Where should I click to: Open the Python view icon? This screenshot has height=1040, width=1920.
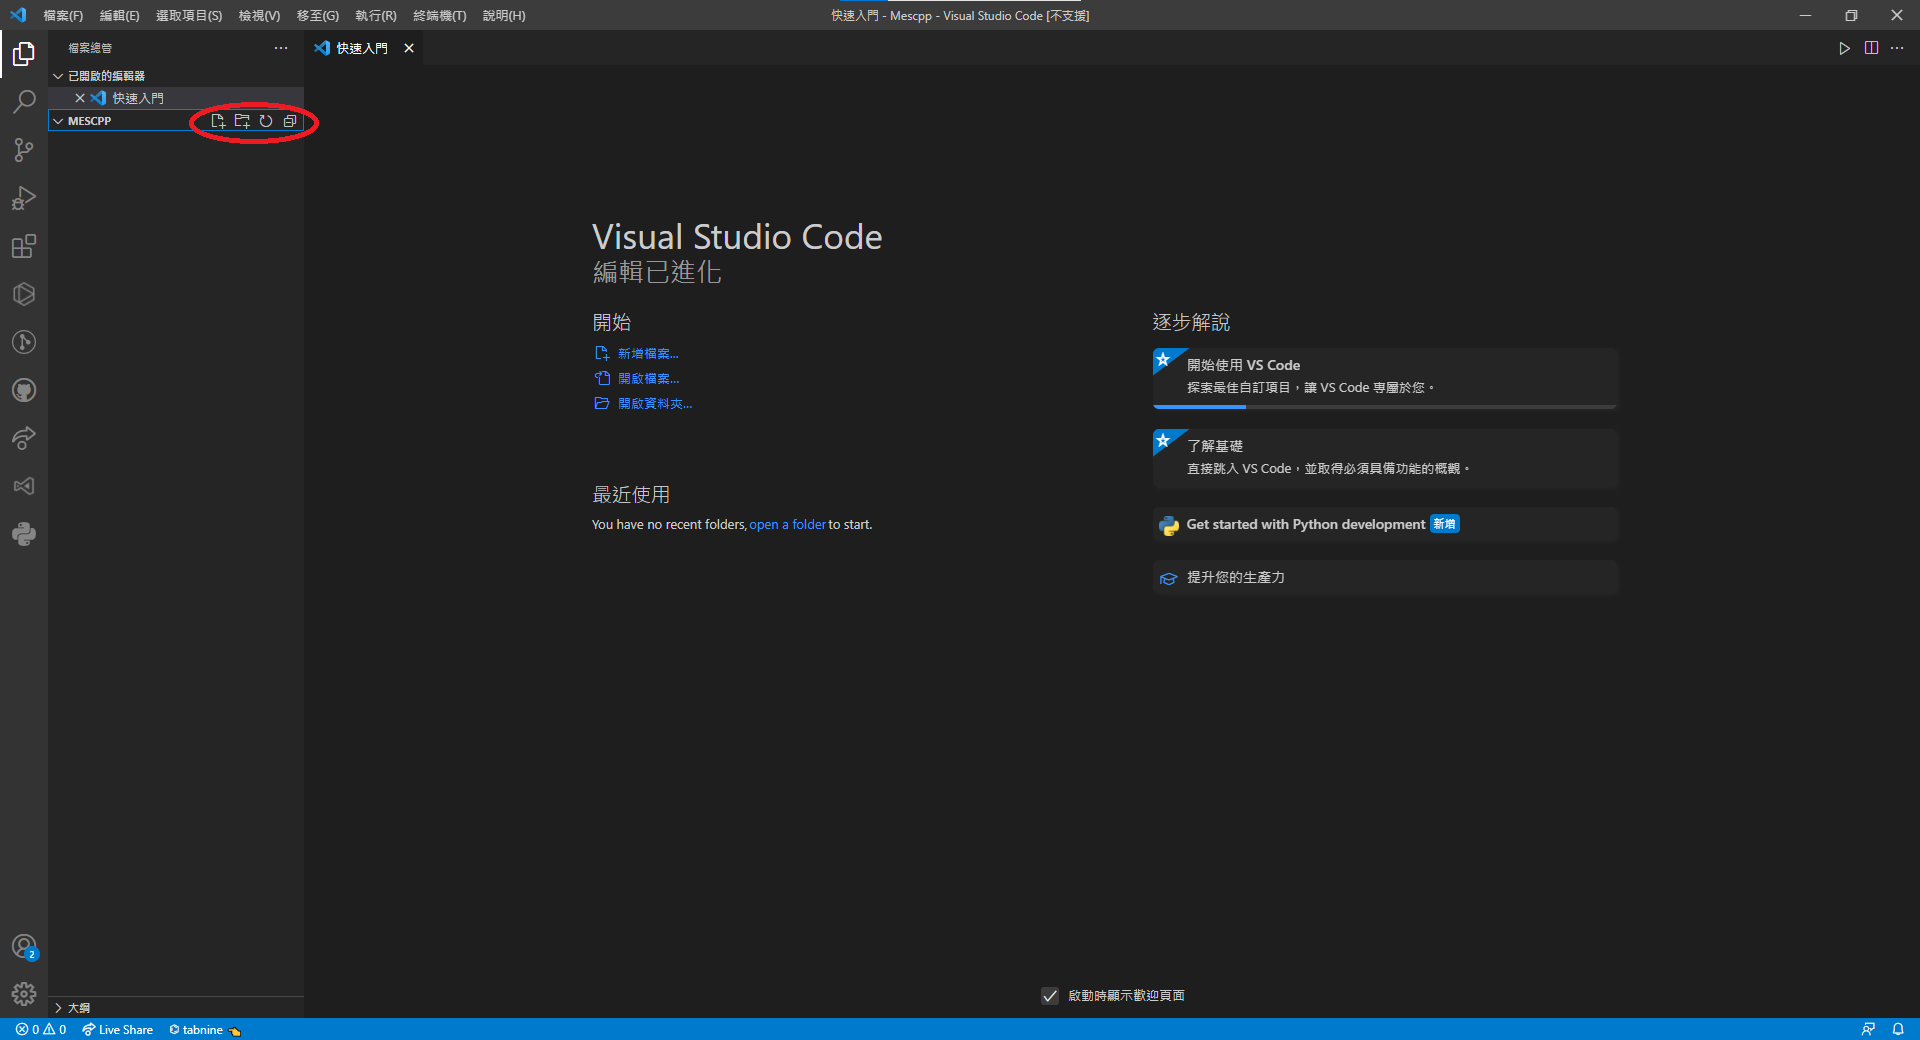pyautogui.click(x=24, y=534)
